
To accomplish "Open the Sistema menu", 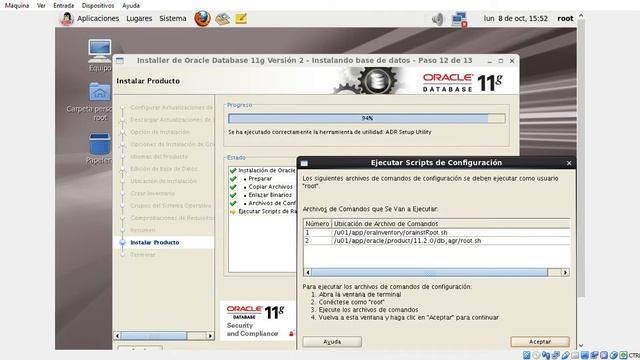I will (173, 18).
